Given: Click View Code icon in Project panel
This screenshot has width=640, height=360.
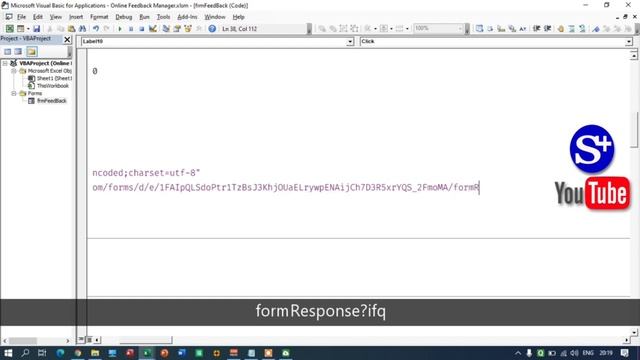Looking at the screenshot, I should point(7,51).
